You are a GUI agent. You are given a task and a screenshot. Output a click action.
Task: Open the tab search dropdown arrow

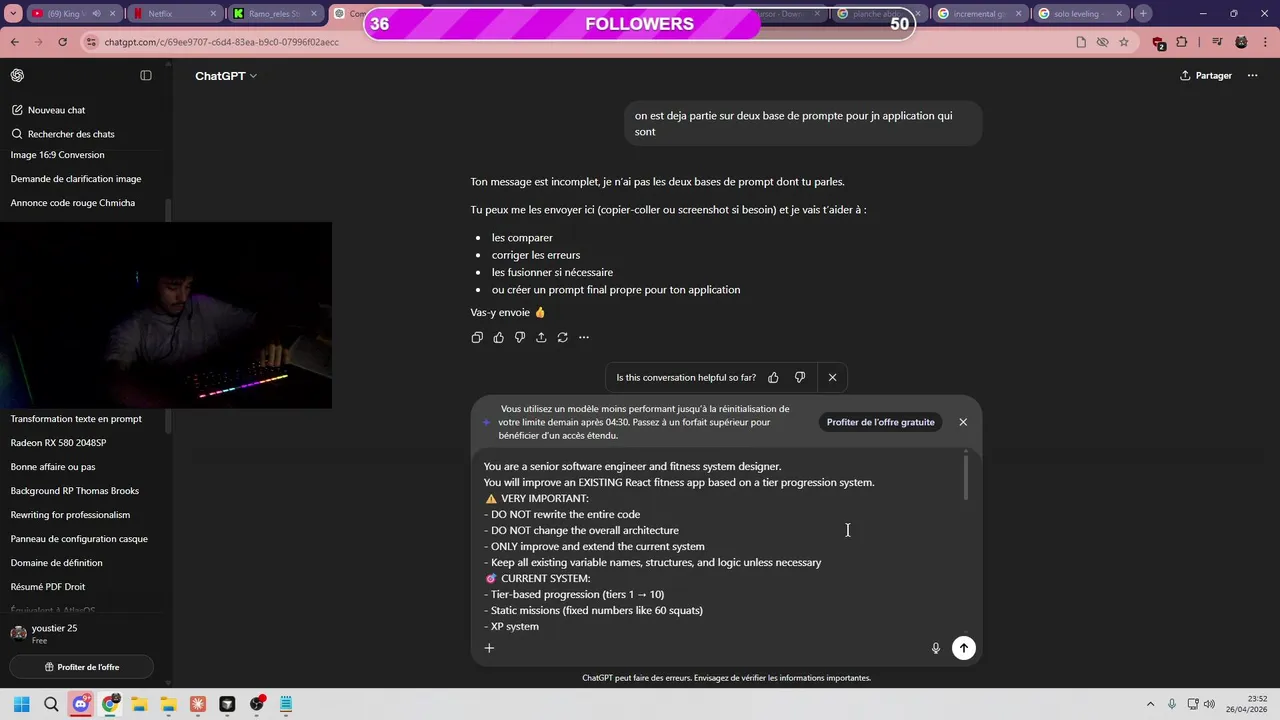[x=14, y=14]
